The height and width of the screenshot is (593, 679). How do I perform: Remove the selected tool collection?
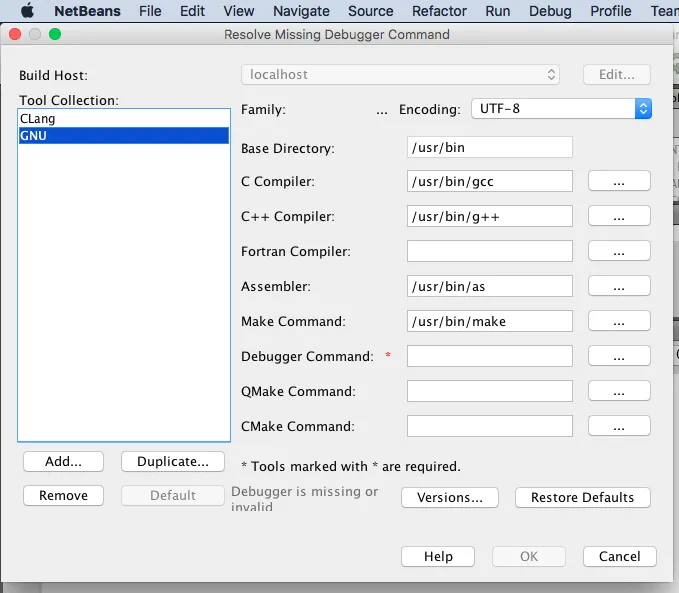tap(63, 495)
